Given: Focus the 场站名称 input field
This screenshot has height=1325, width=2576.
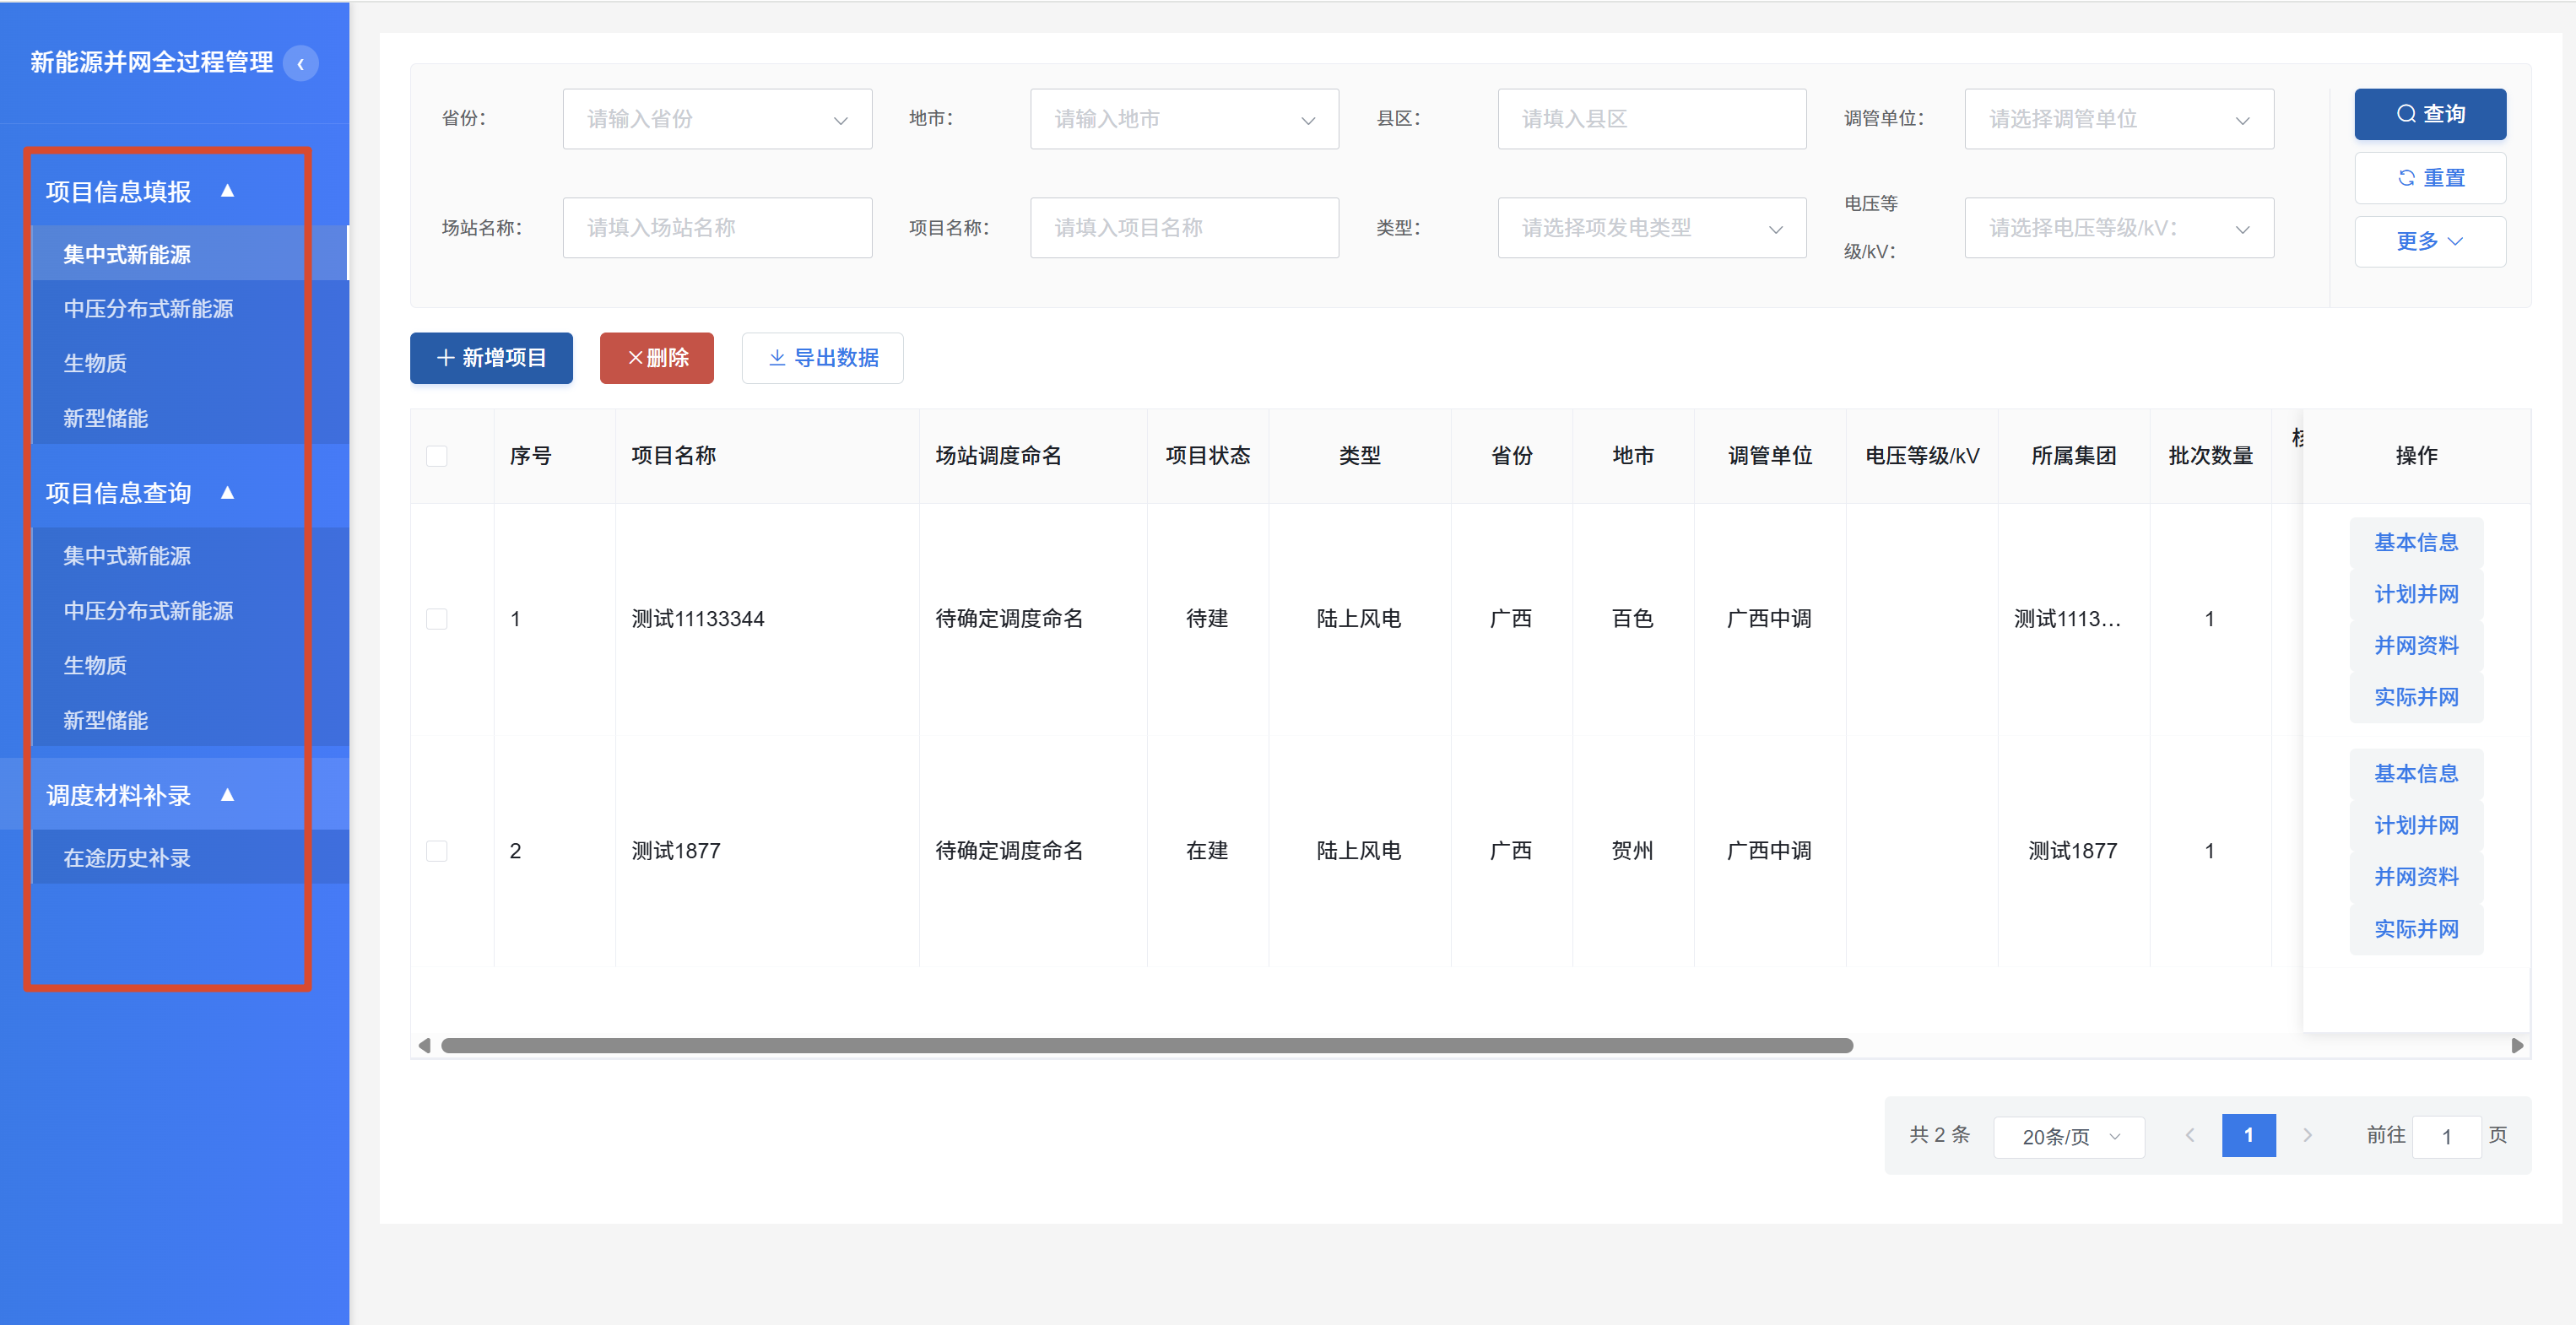Looking at the screenshot, I should click(717, 228).
